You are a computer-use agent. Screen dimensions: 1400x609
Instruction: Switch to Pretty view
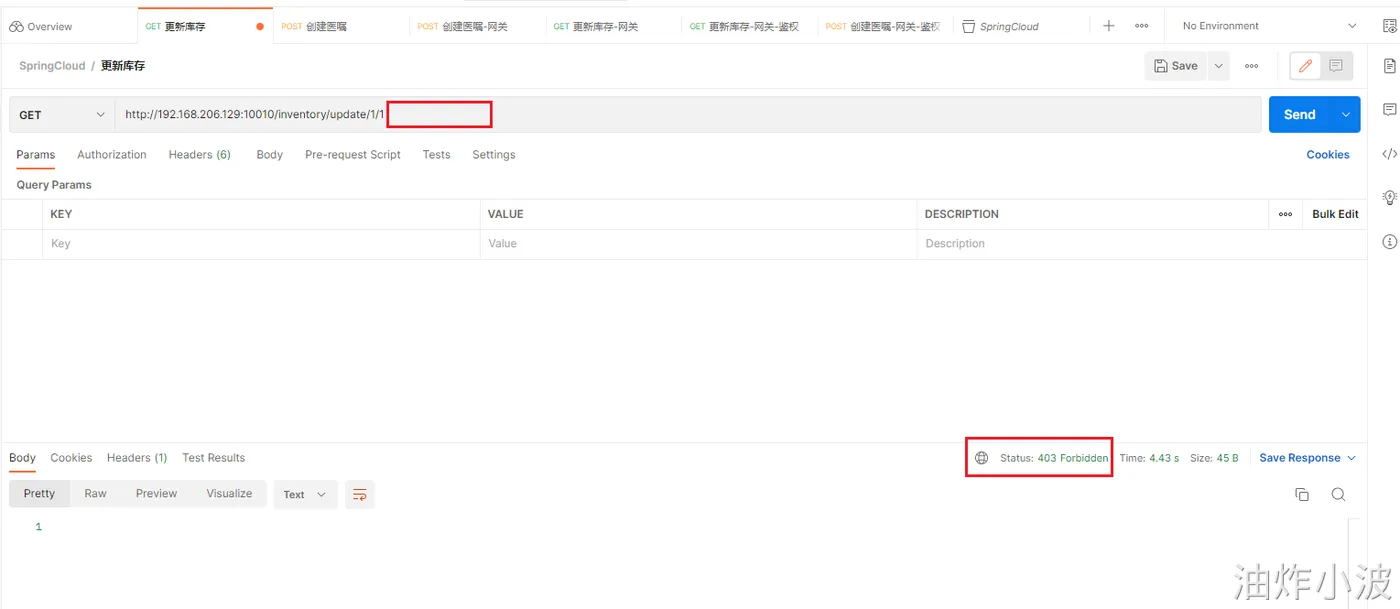pyautogui.click(x=39, y=494)
